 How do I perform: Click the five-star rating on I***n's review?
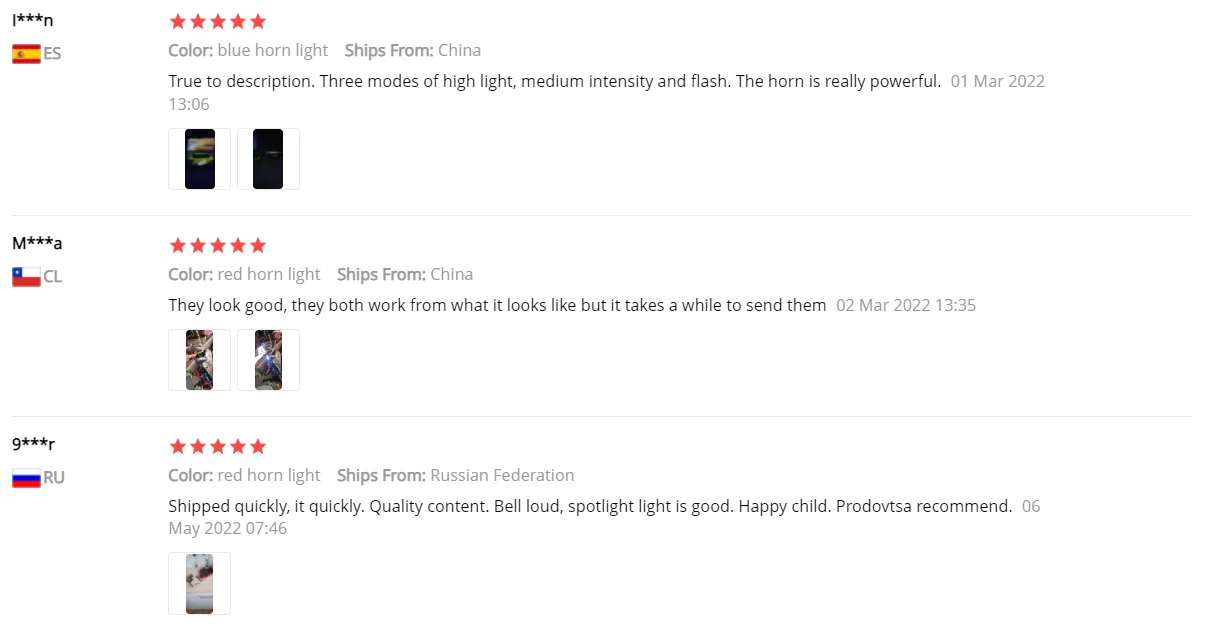pos(217,22)
